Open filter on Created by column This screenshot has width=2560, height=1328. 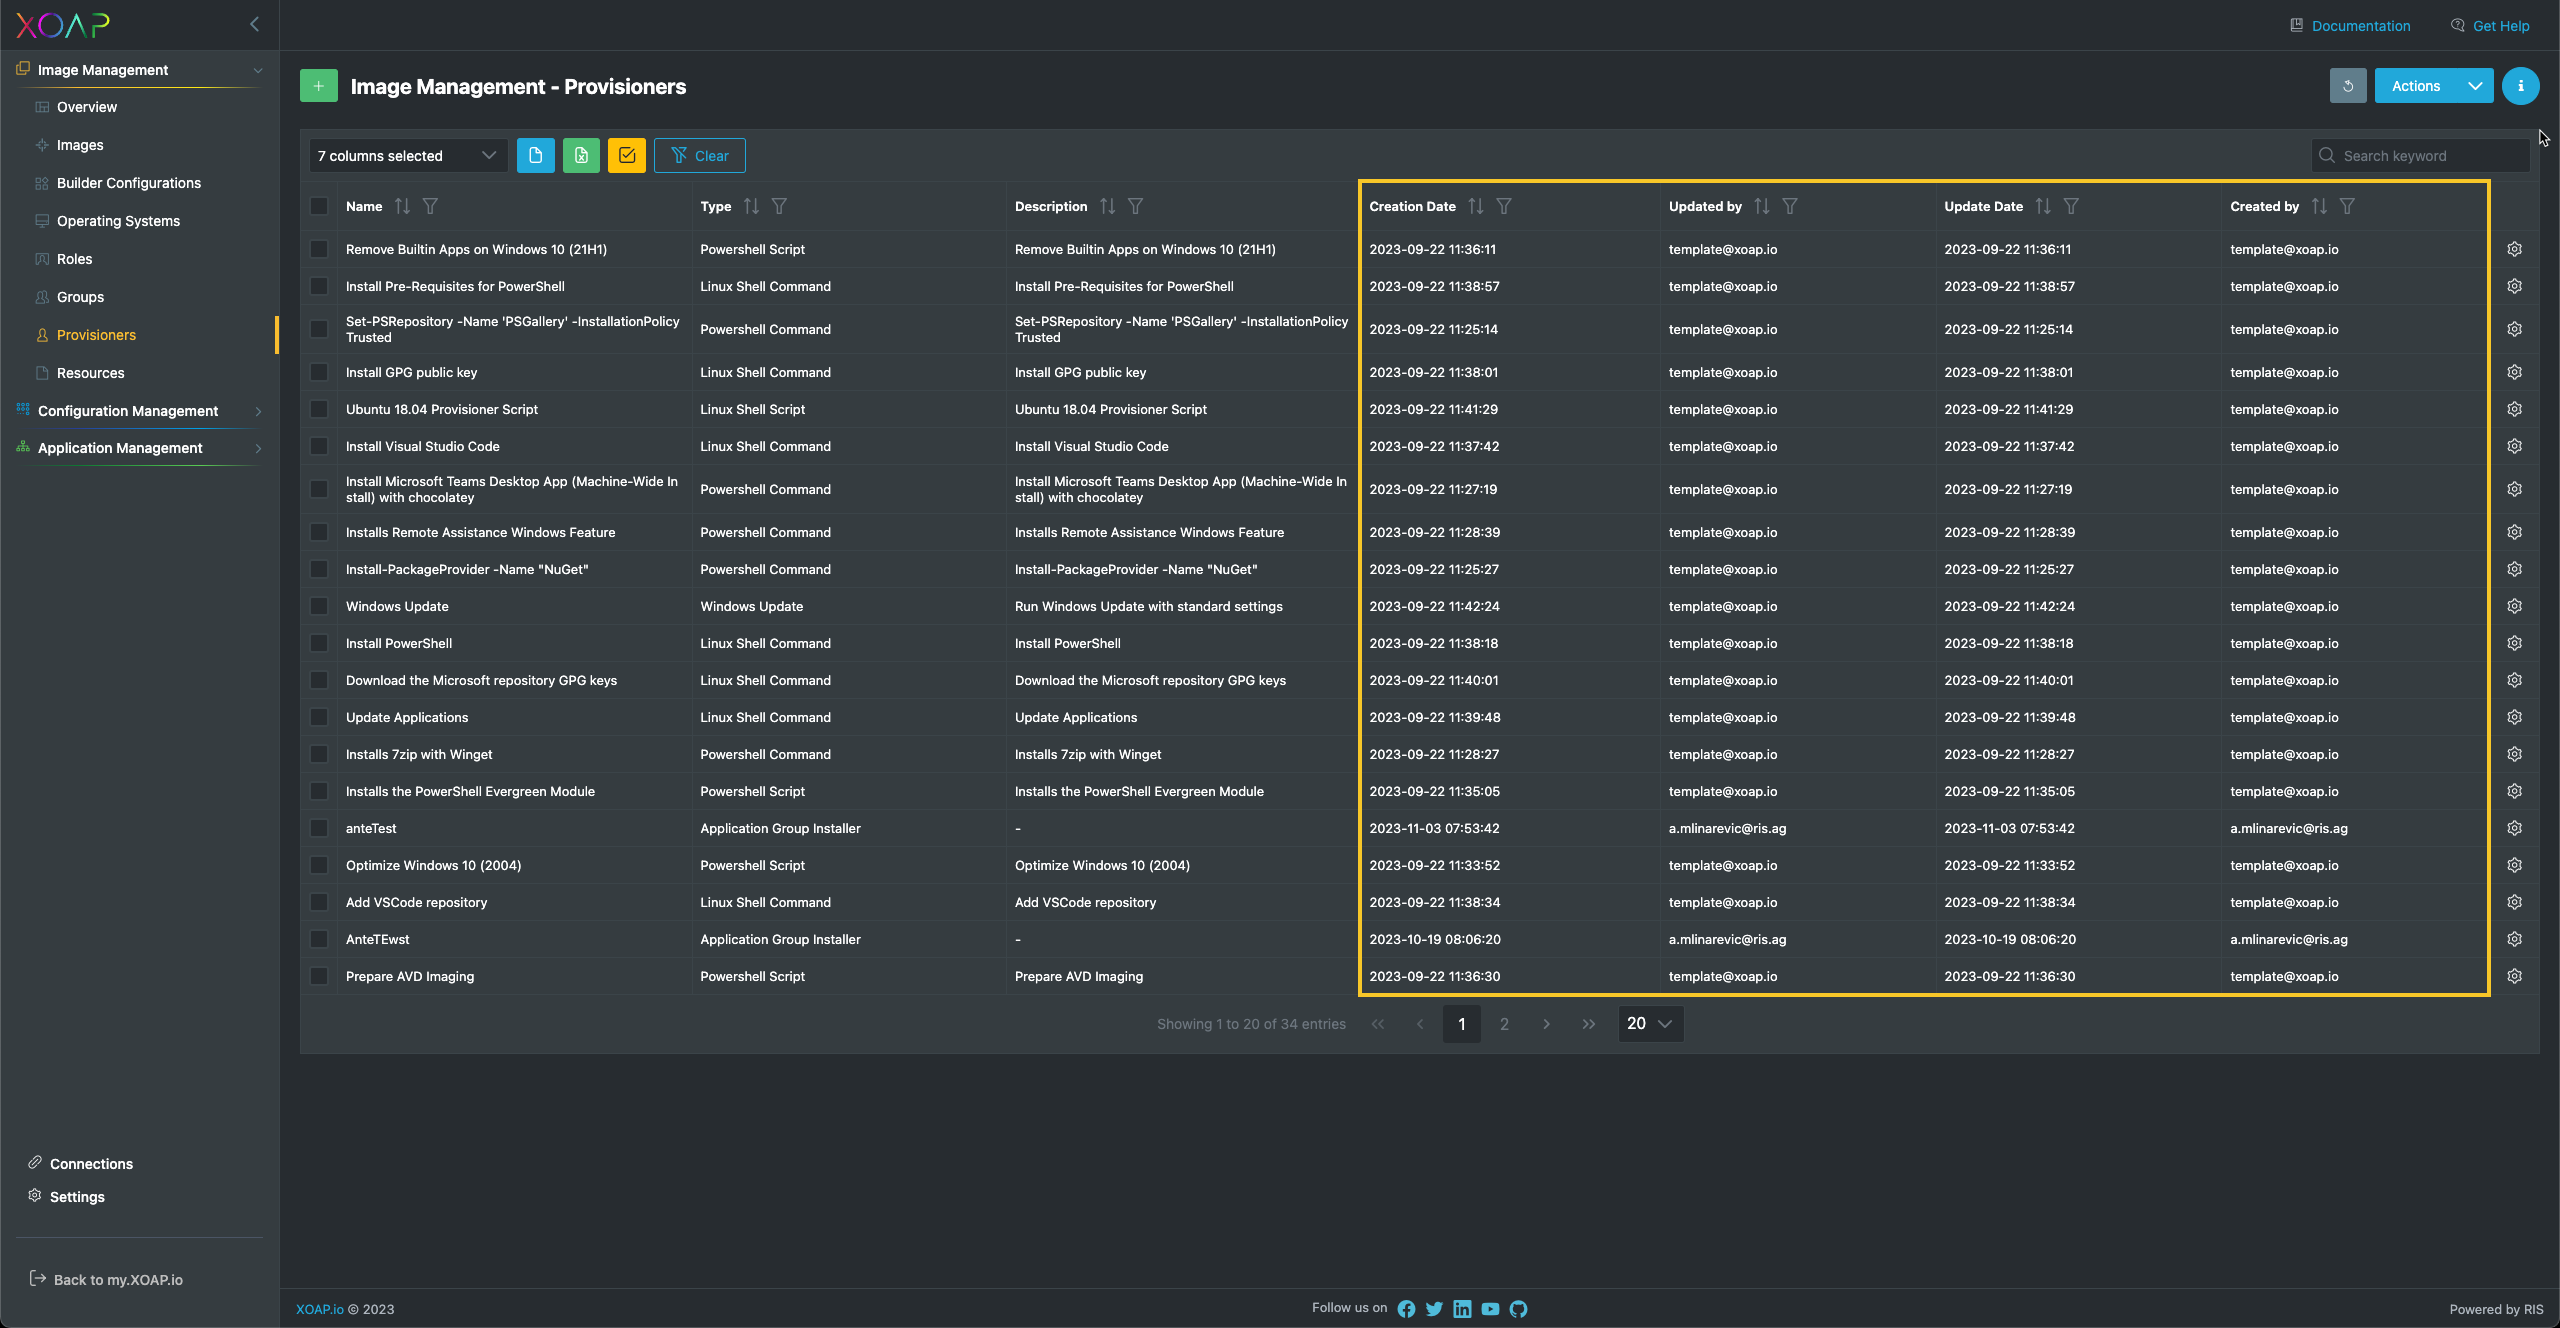(2347, 206)
